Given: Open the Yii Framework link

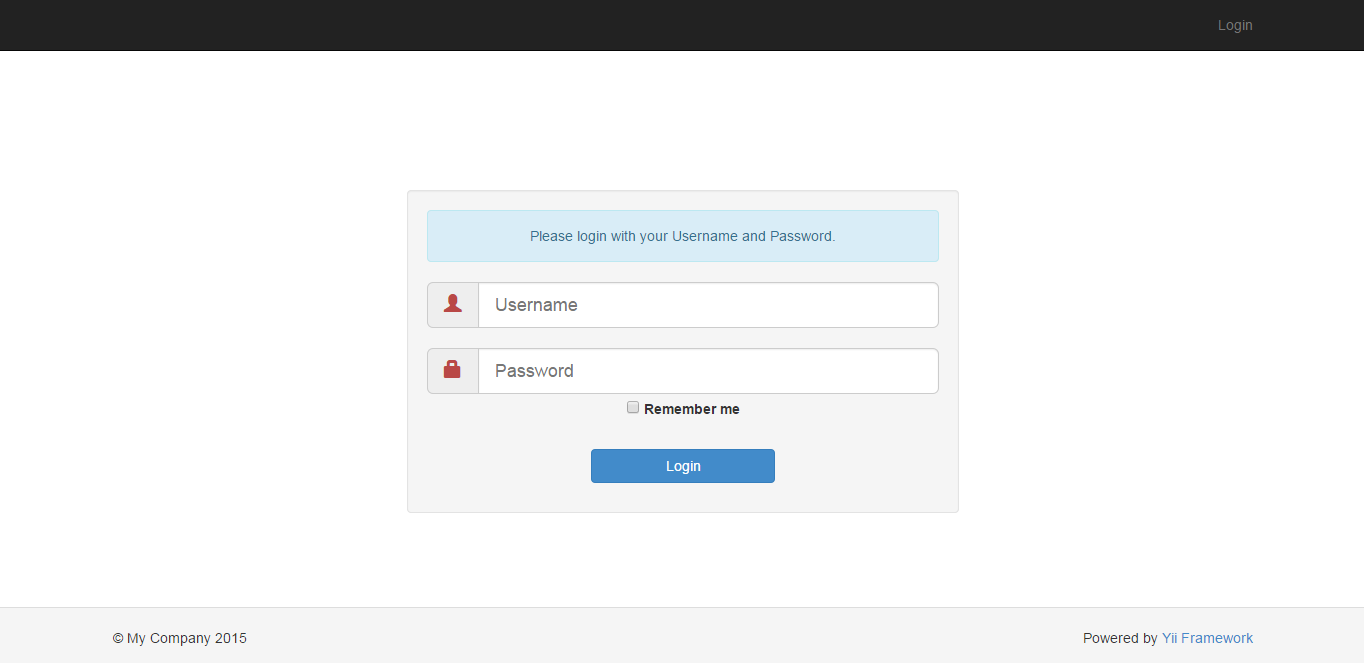Looking at the screenshot, I should pos(1207,638).
